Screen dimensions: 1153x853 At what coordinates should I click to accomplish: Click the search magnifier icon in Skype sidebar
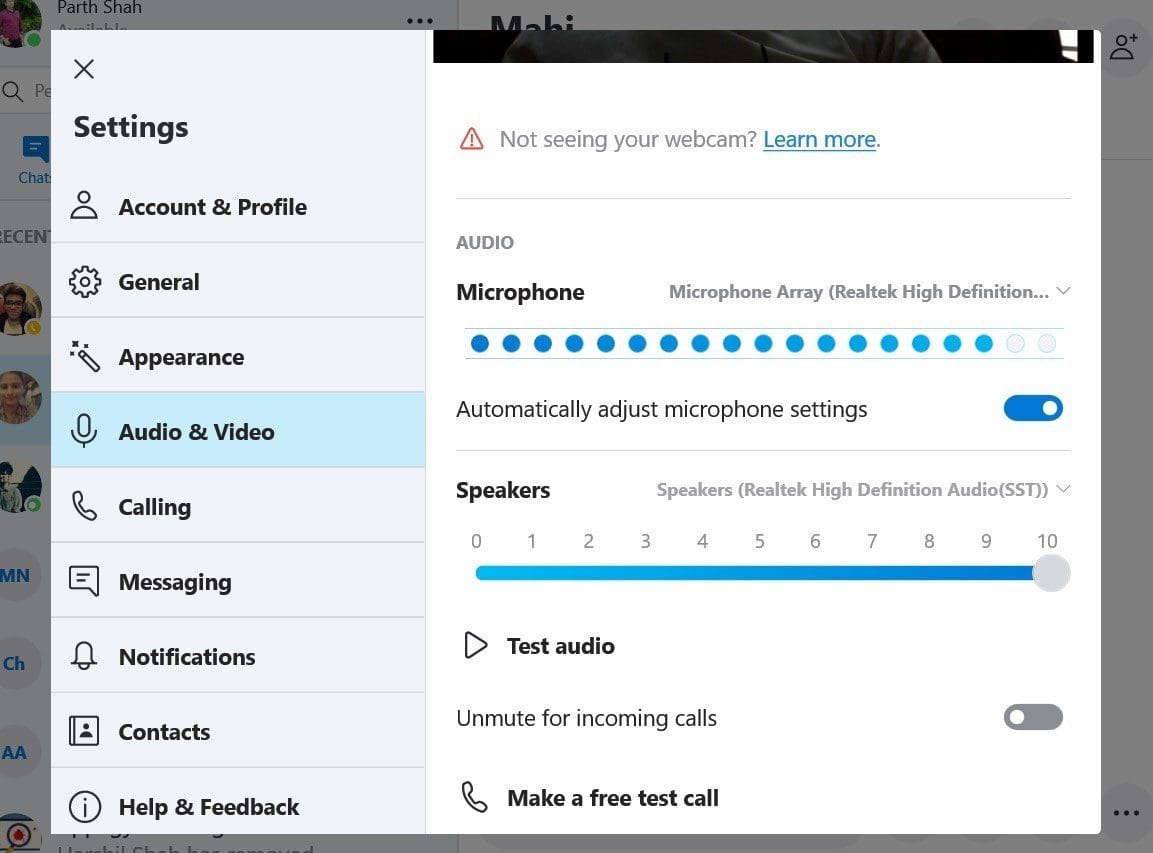pyautogui.click(x=13, y=91)
